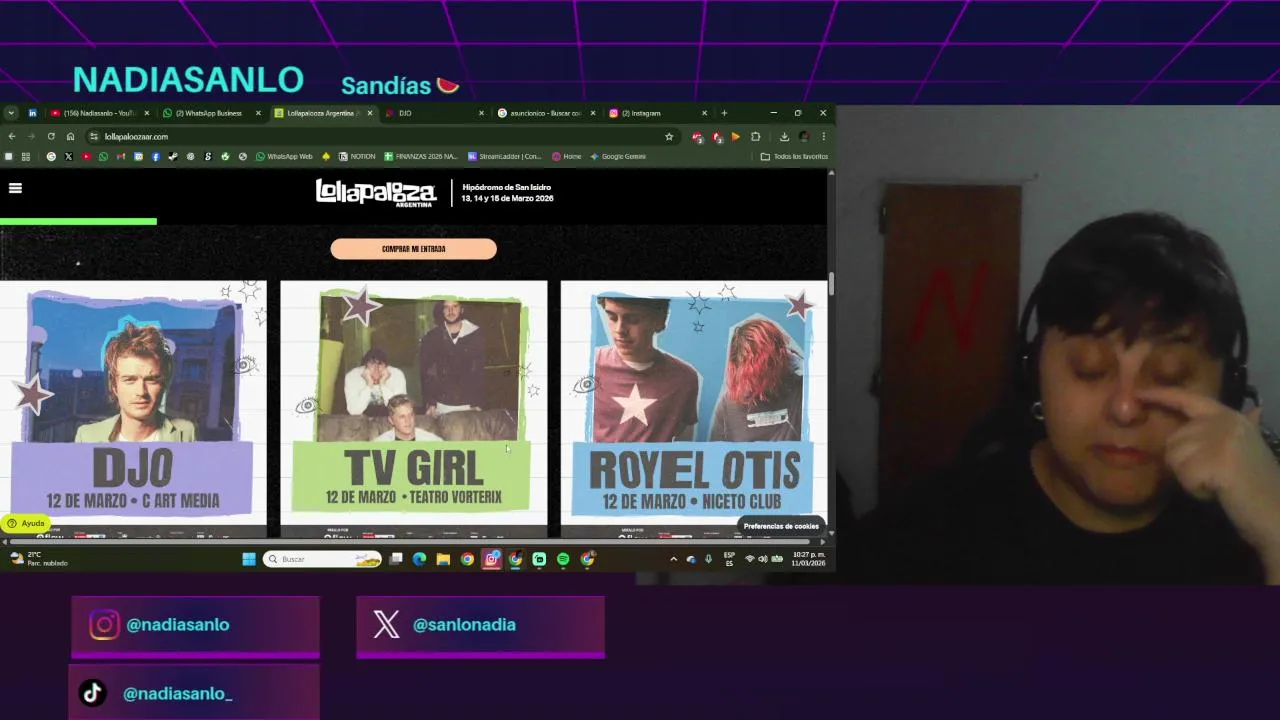Open Preferencias de cookies
This screenshot has height=720, width=1280.
pos(781,526)
